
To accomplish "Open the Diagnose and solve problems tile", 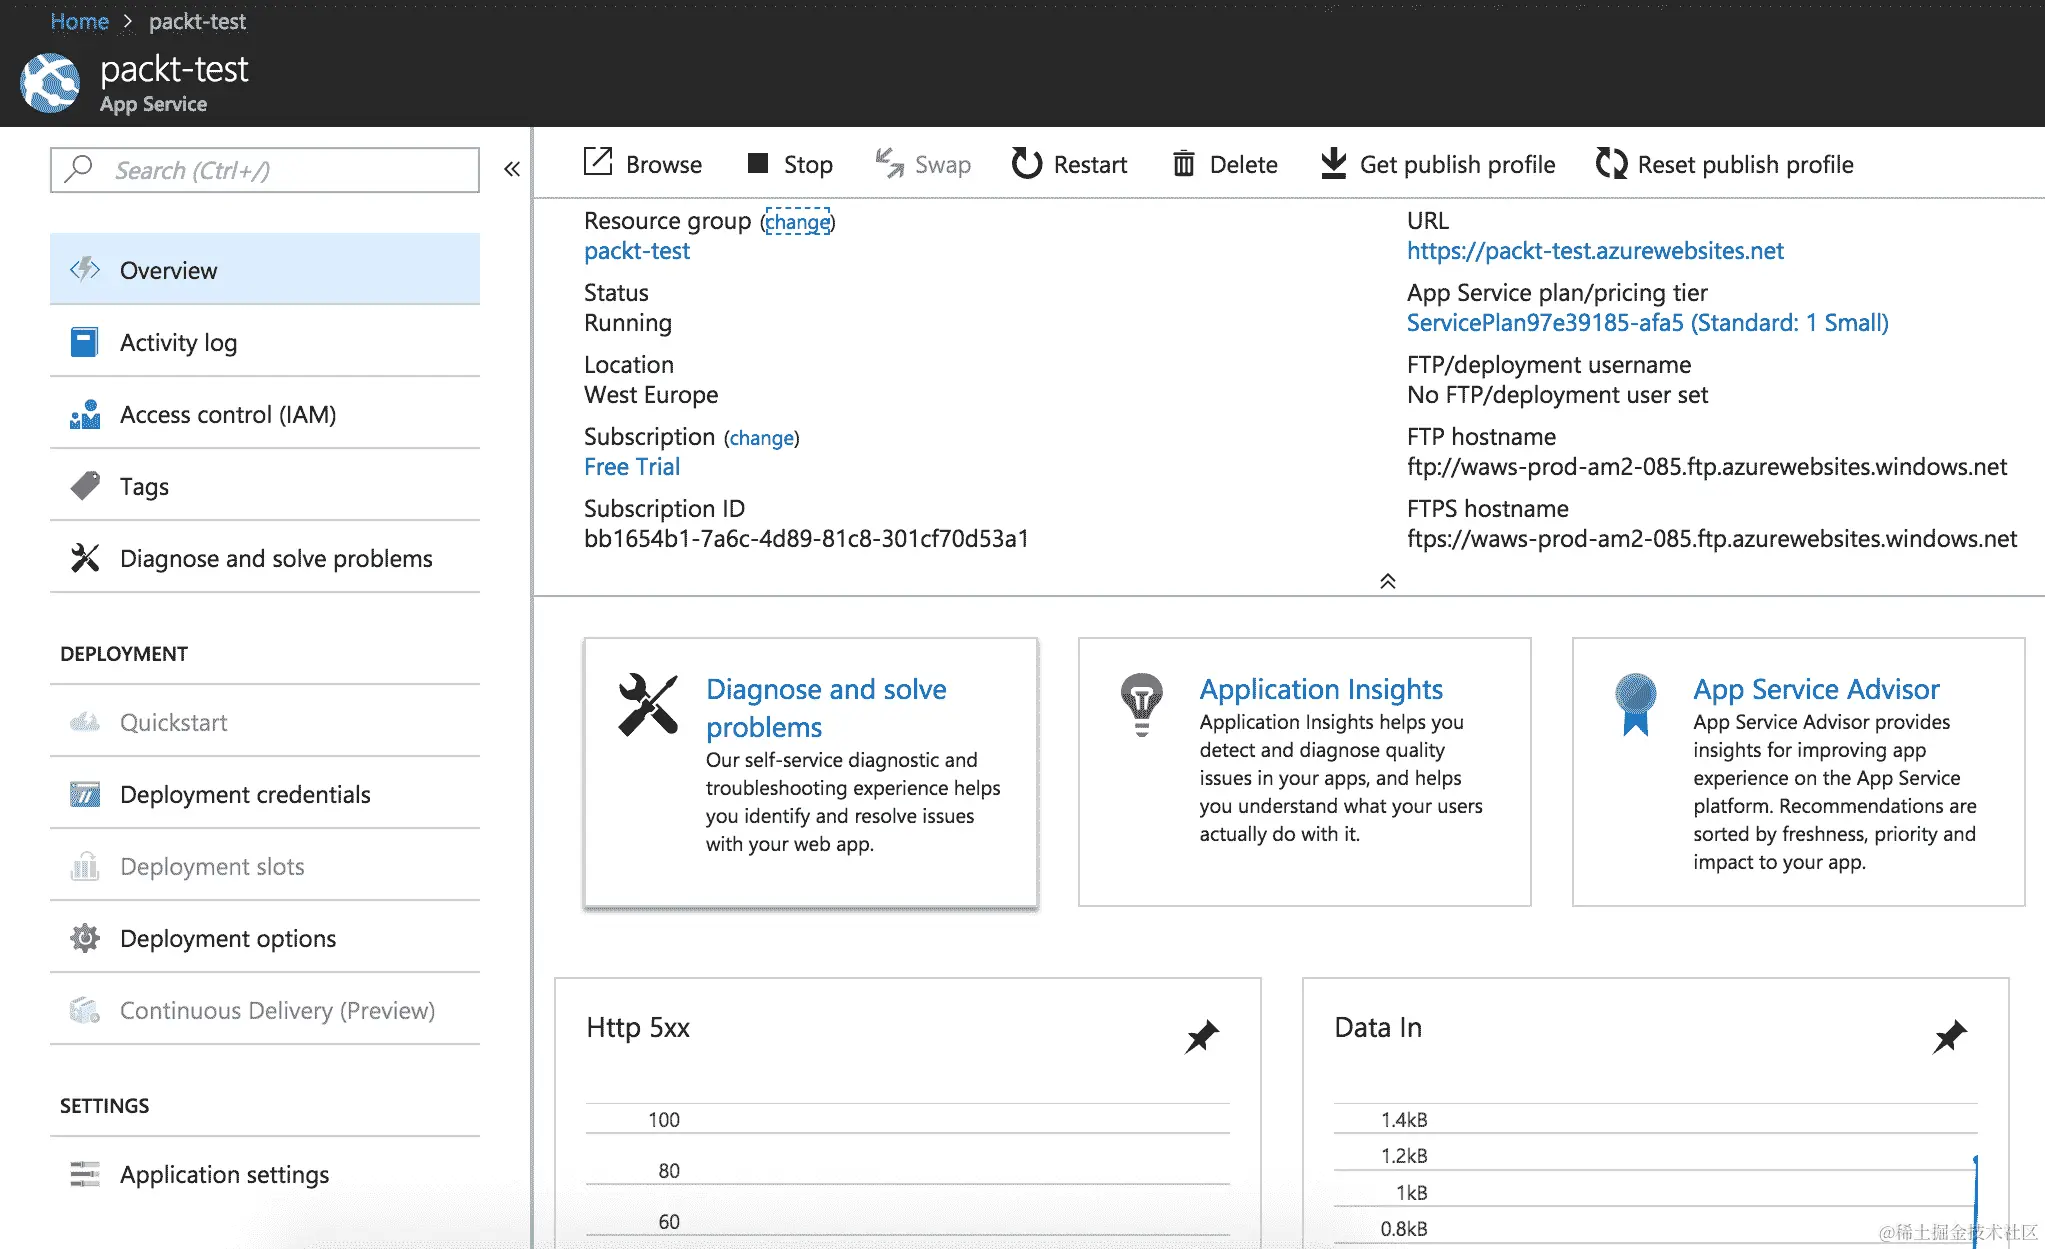I will point(825,707).
